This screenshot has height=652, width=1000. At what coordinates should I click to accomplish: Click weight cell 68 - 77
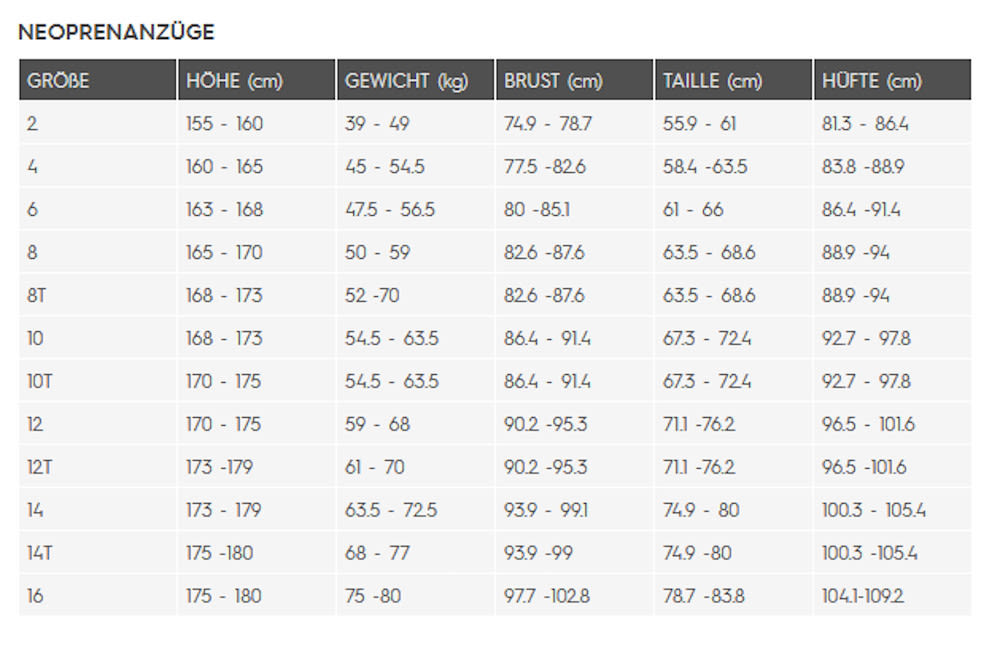coord(378,553)
